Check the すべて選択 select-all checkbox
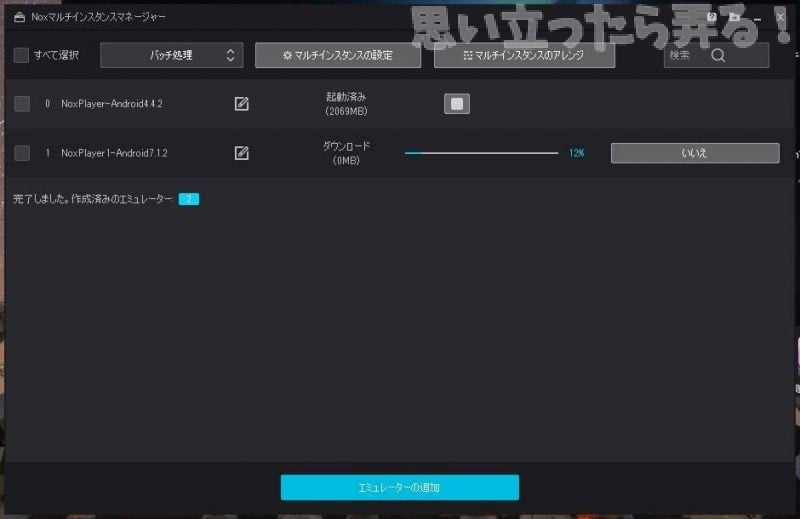This screenshot has width=800, height=519. [x=21, y=55]
